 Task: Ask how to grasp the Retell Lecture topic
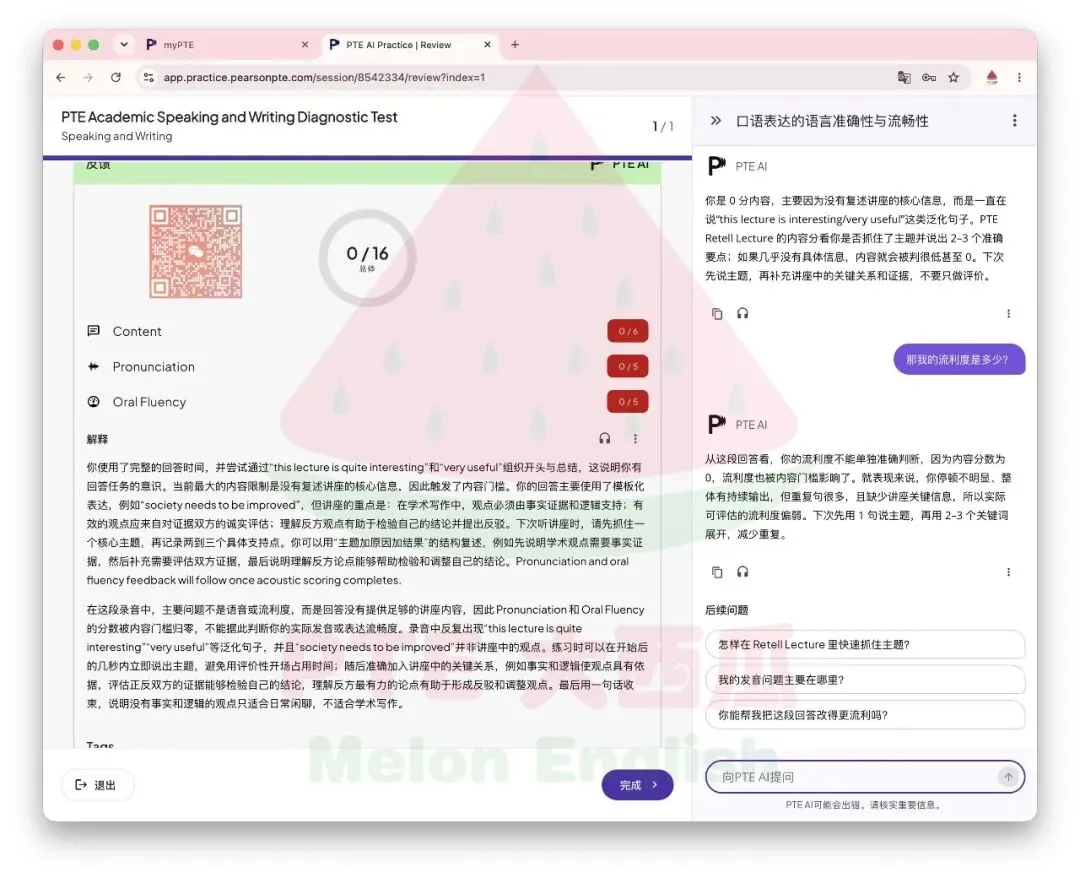pos(865,645)
